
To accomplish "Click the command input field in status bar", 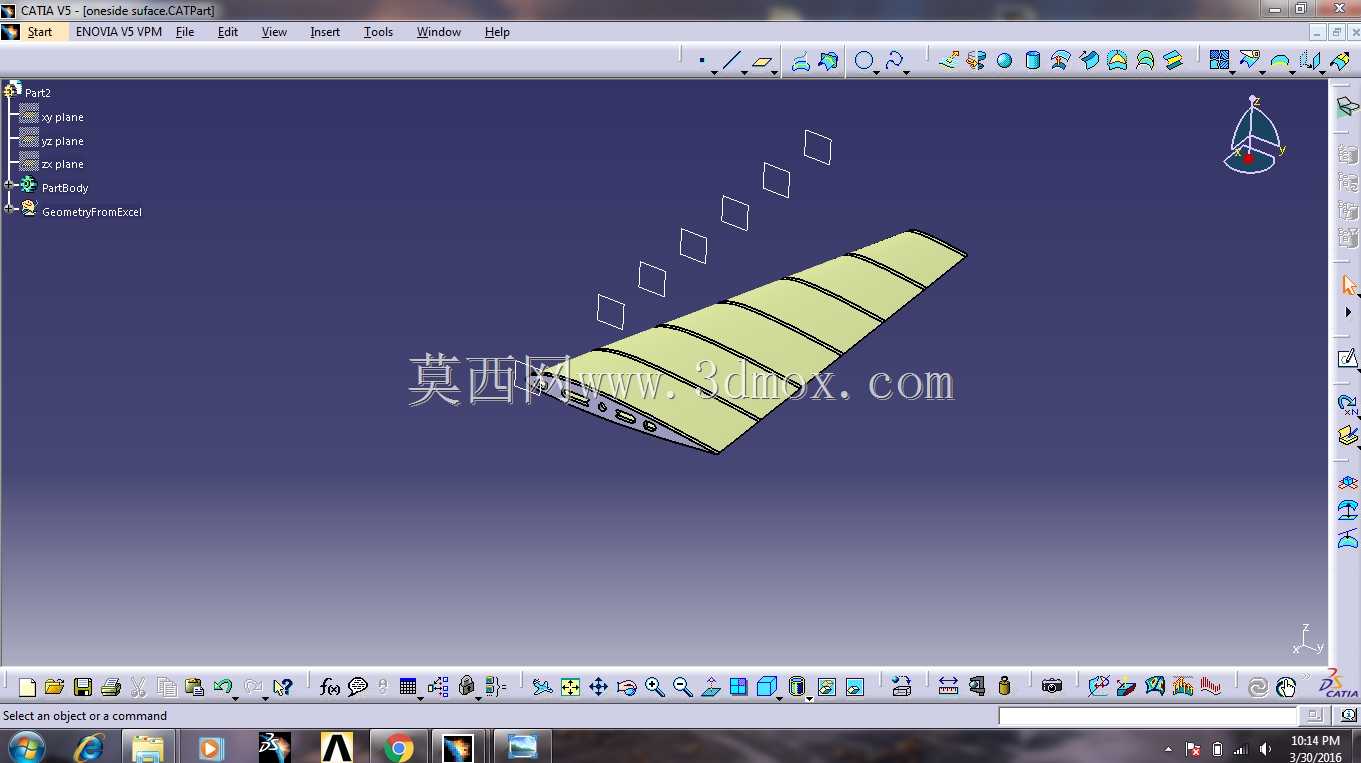I will click(1148, 715).
